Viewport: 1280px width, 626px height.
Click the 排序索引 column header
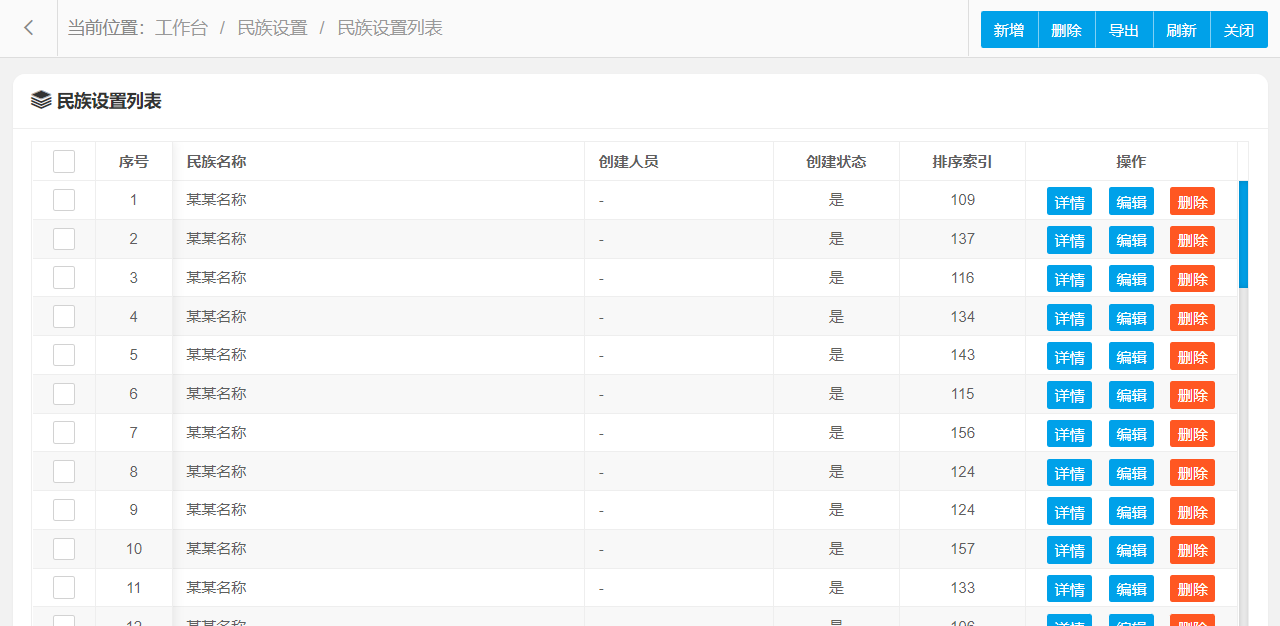point(962,161)
